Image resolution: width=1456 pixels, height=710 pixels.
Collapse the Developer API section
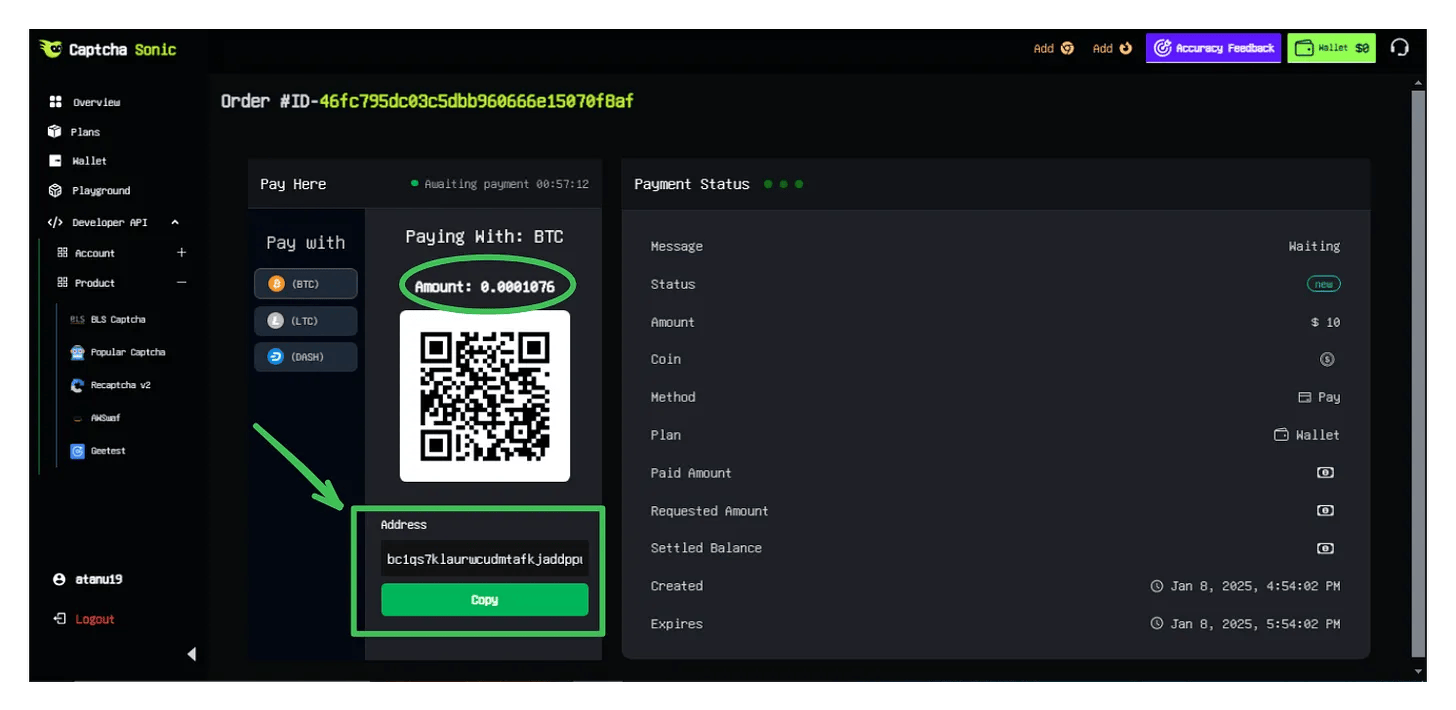[x=175, y=222]
